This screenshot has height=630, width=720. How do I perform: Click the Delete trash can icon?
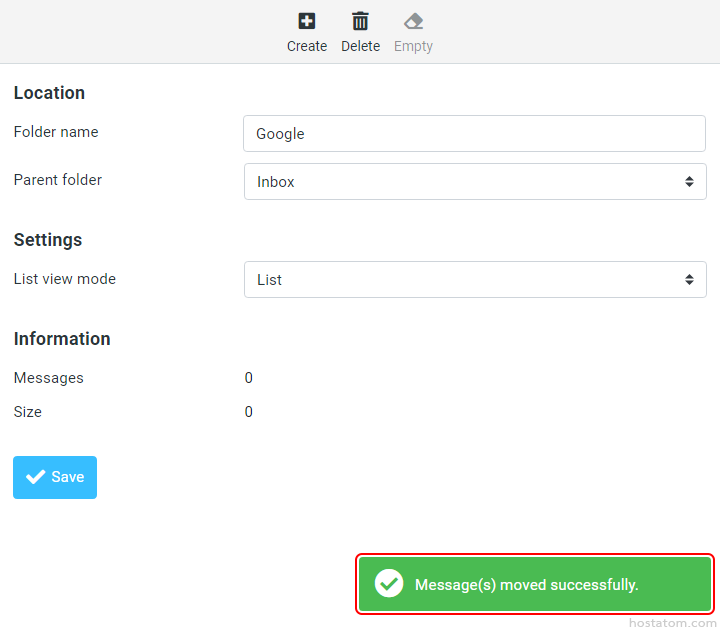360,21
